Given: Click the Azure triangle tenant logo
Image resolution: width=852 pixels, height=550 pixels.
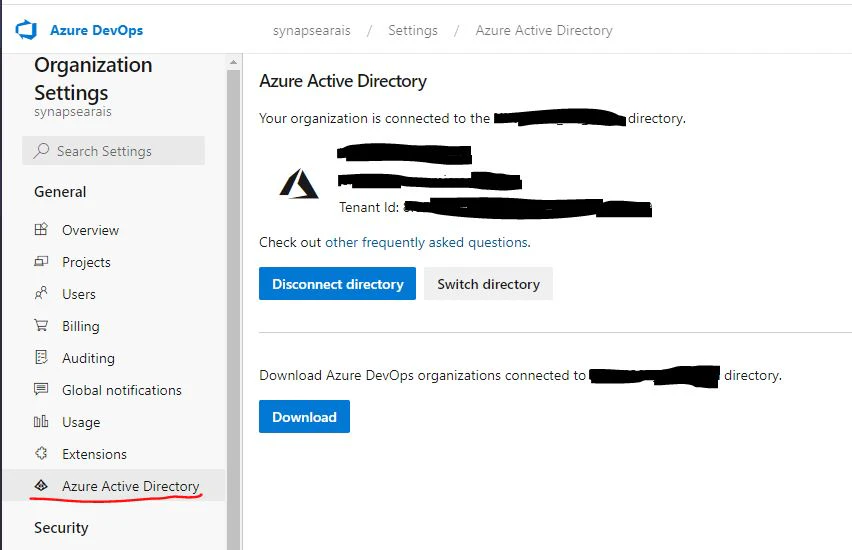Looking at the screenshot, I should (298, 184).
